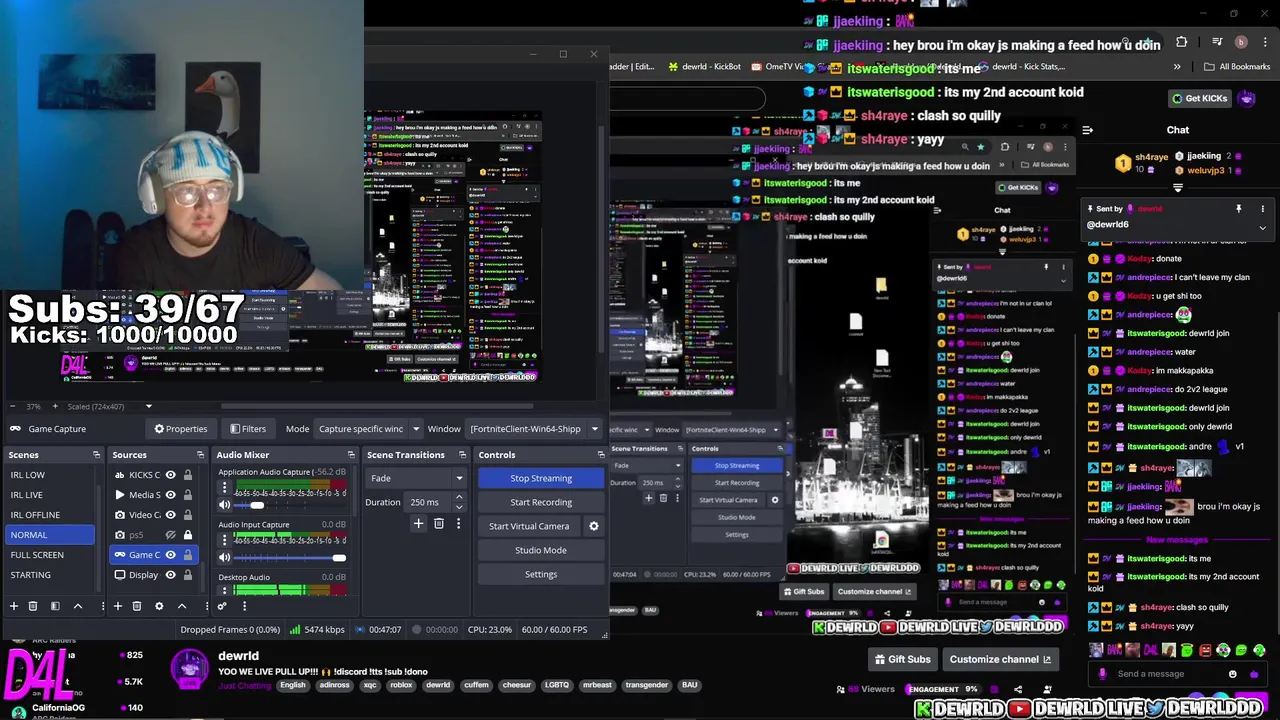Click Stop Streaming button
The width and height of the screenshot is (1280, 720).
click(x=541, y=478)
